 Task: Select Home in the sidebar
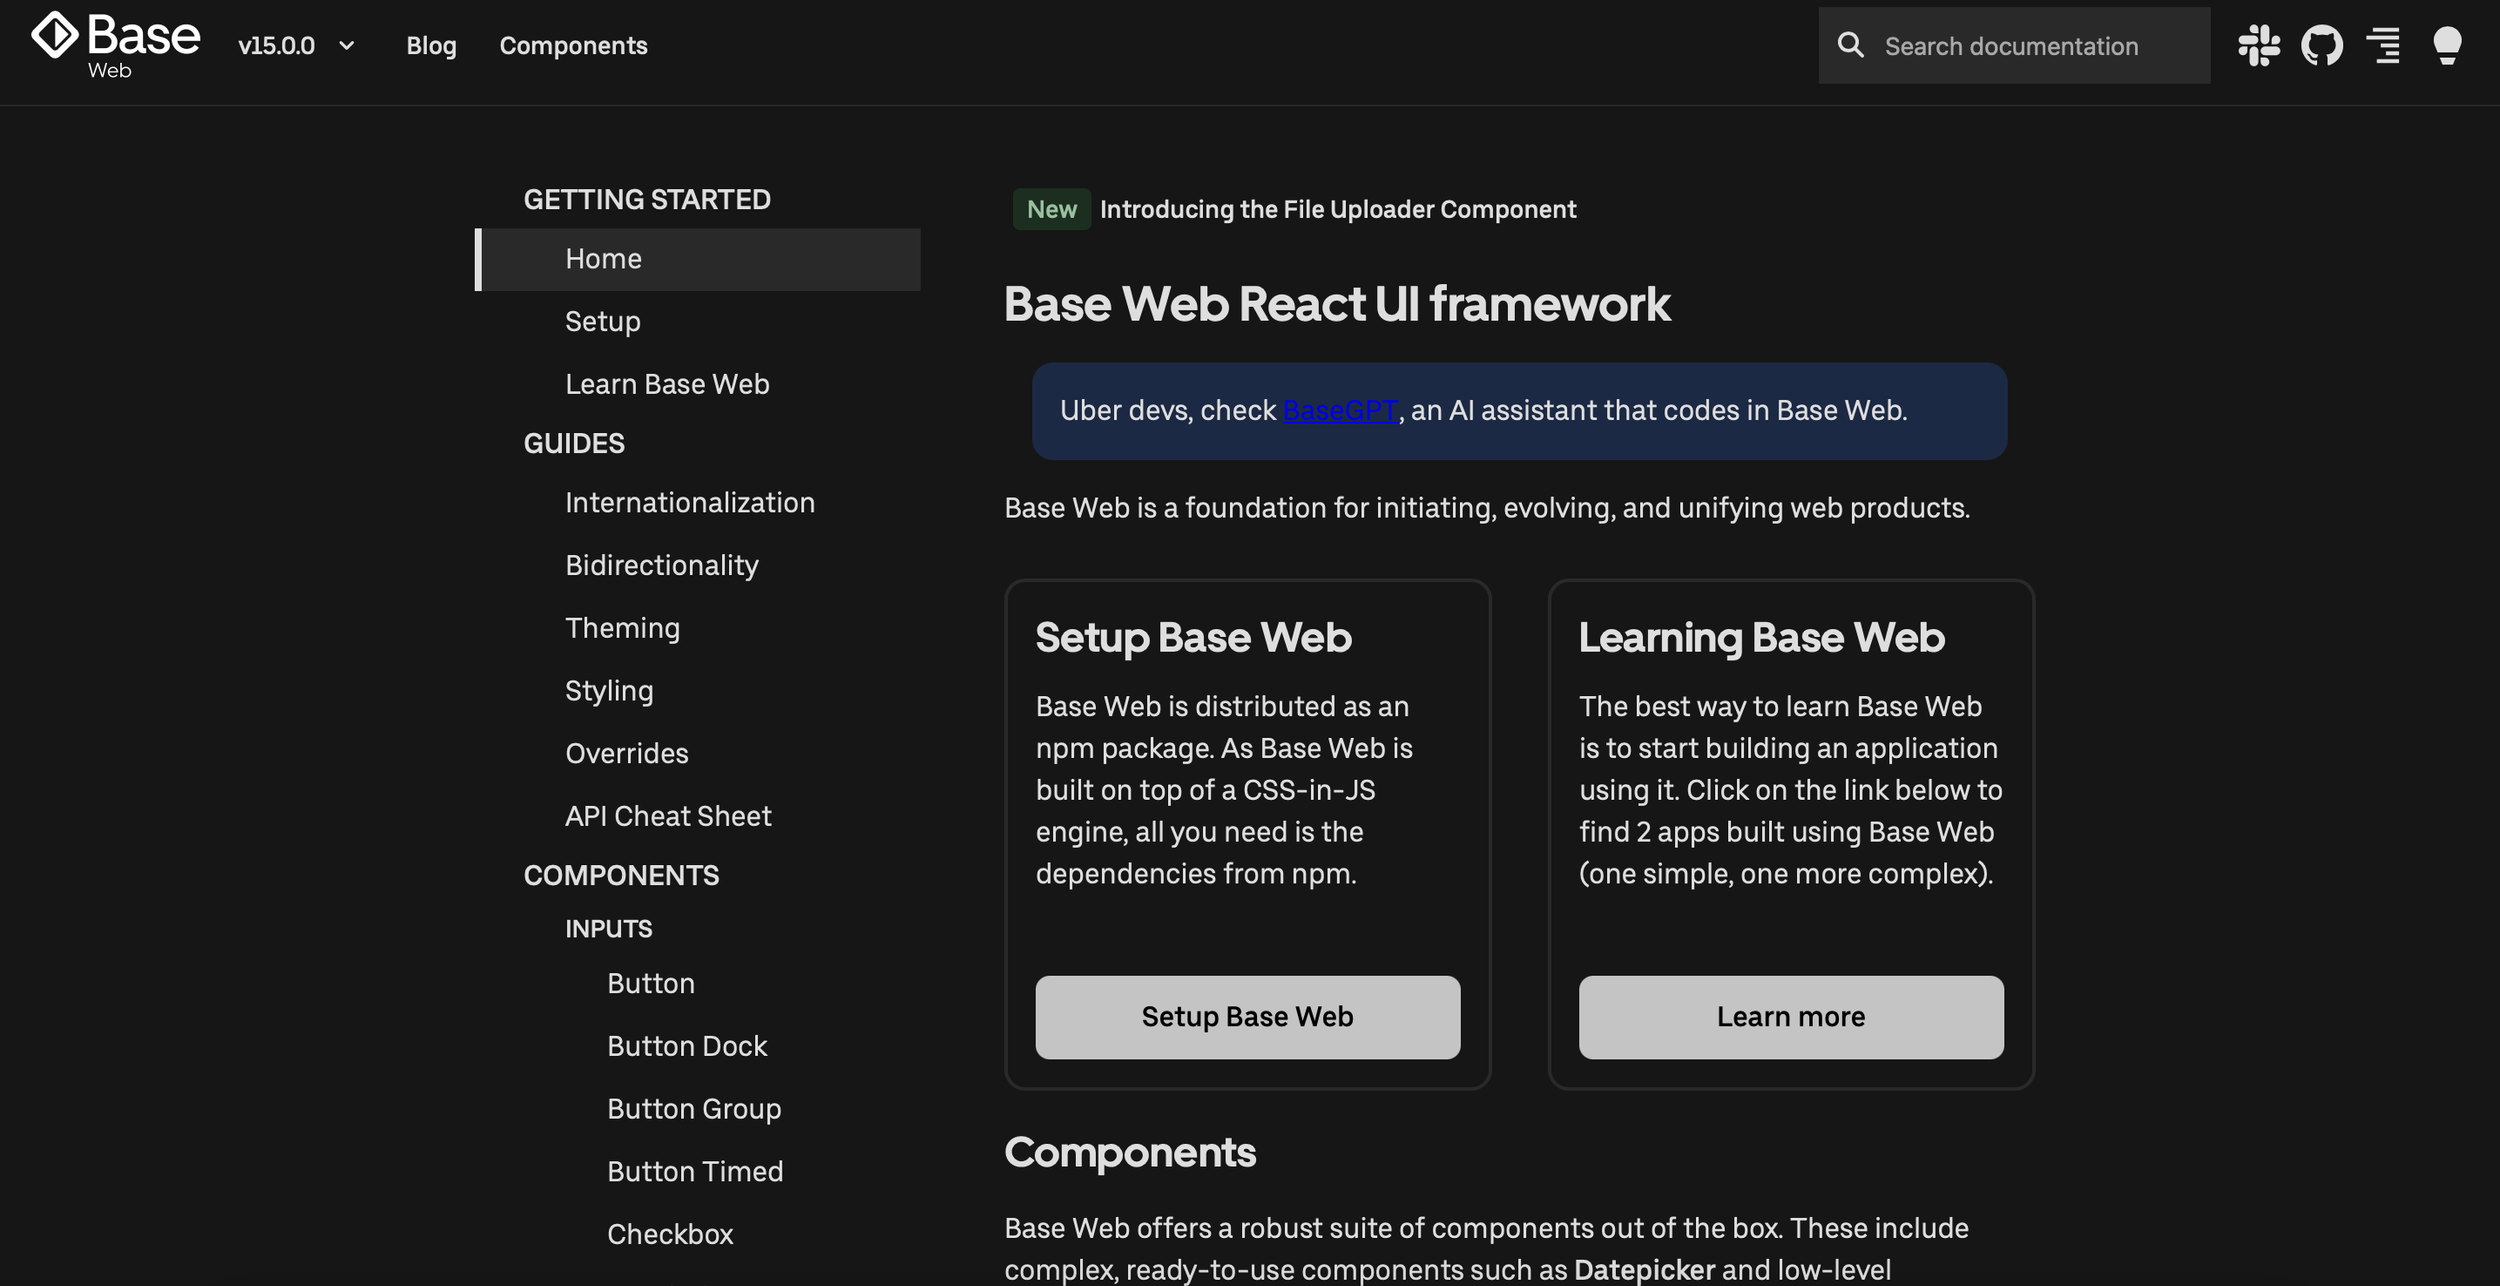[697, 259]
